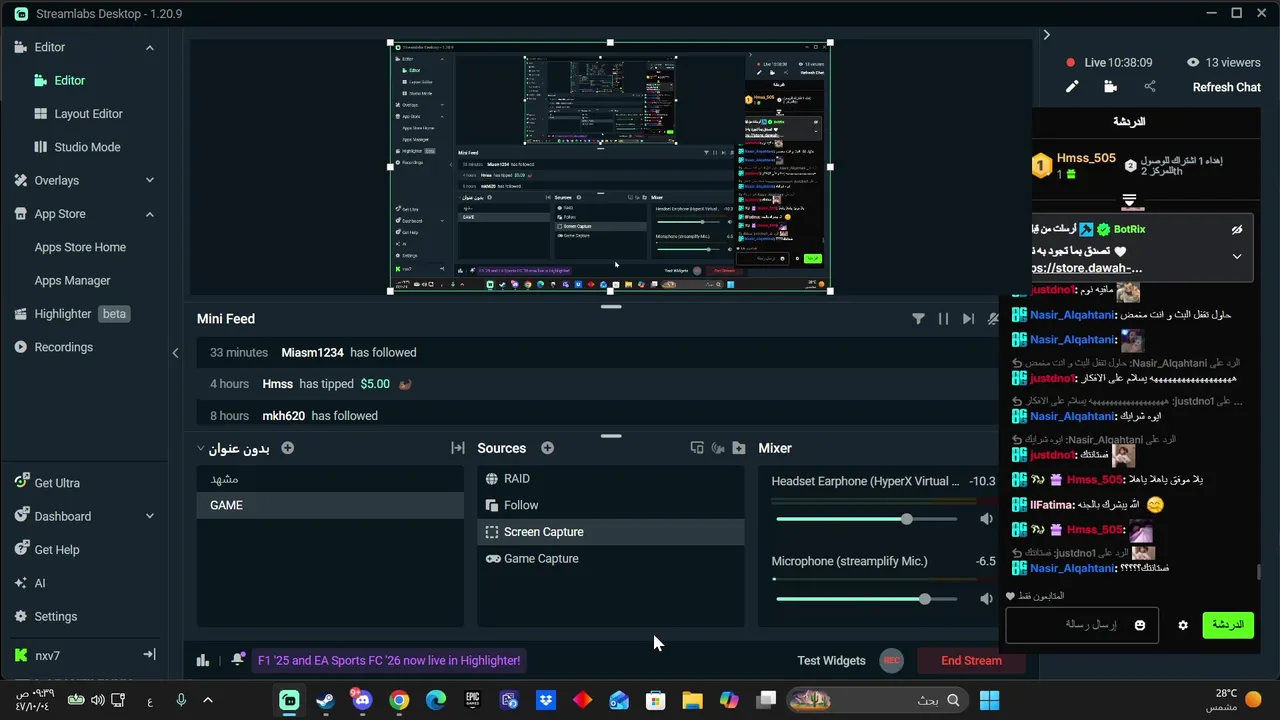Collapse the chat panel arrow
The image size is (1280, 720).
coord(1046,35)
